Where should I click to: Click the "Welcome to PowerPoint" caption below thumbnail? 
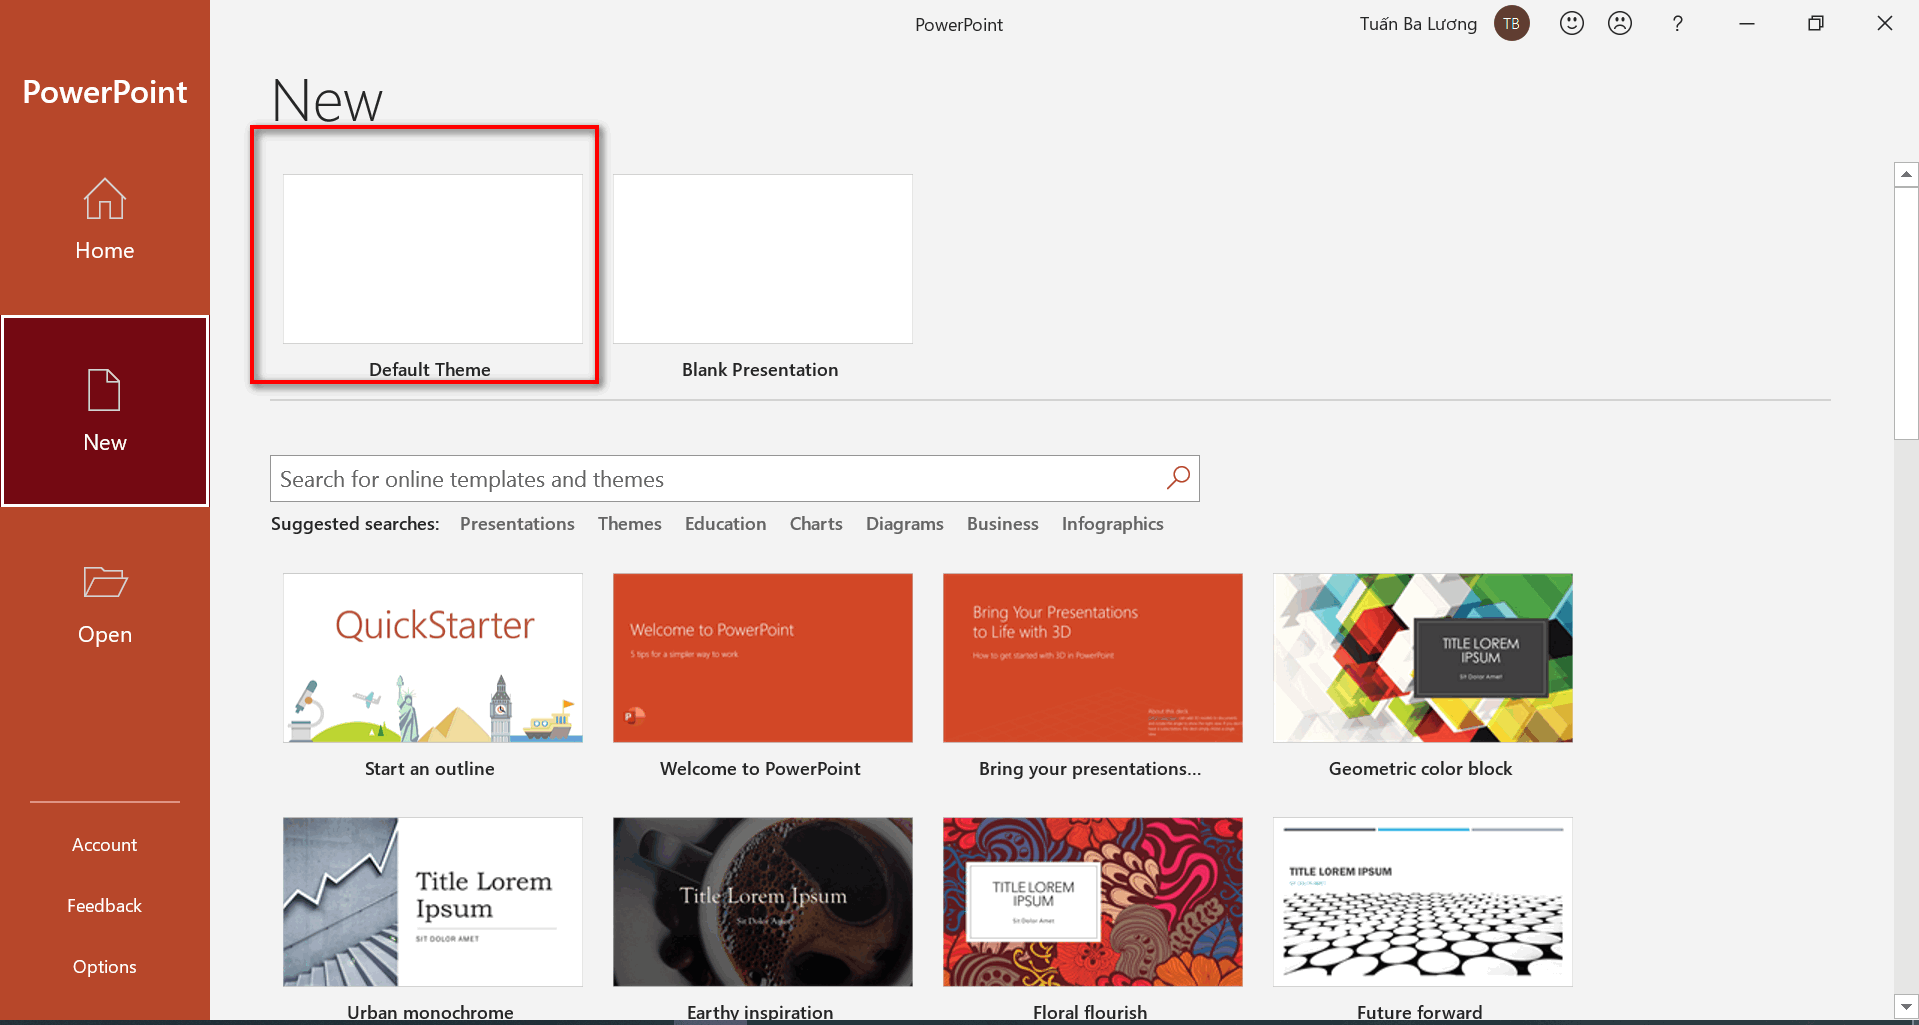click(x=760, y=769)
